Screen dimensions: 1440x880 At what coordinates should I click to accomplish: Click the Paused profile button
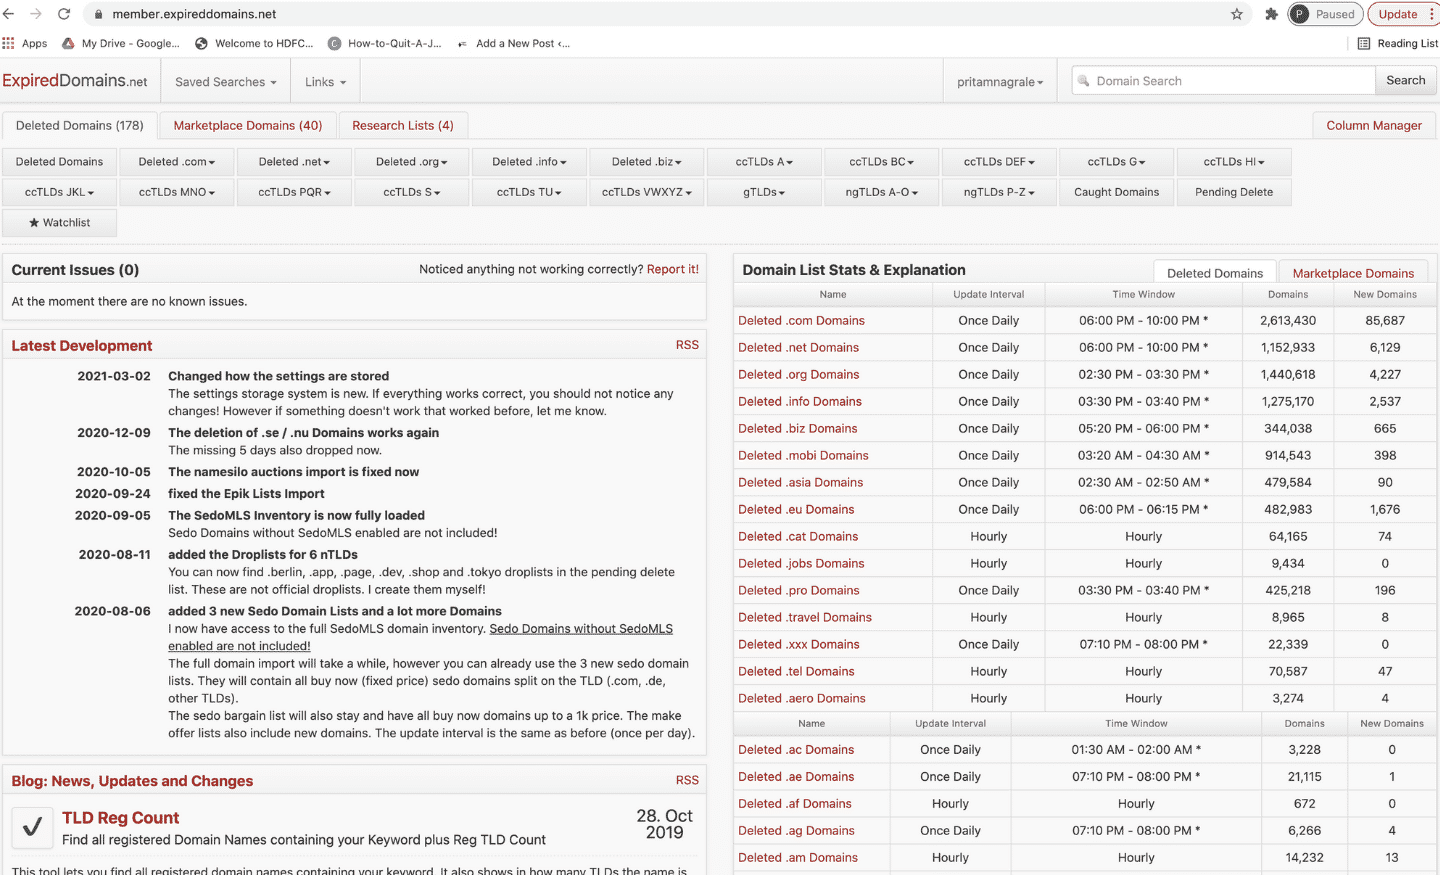pyautogui.click(x=1325, y=14)
